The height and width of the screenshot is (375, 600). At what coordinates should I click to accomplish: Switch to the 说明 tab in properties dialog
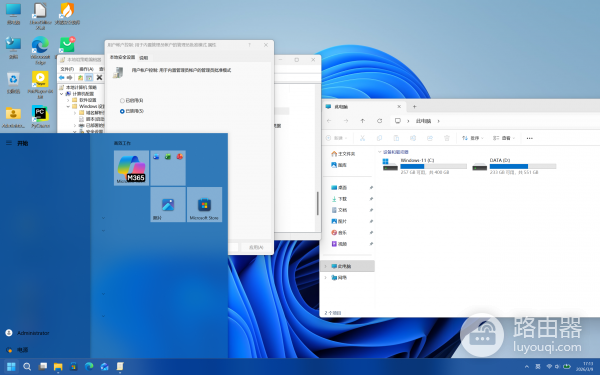144,58
